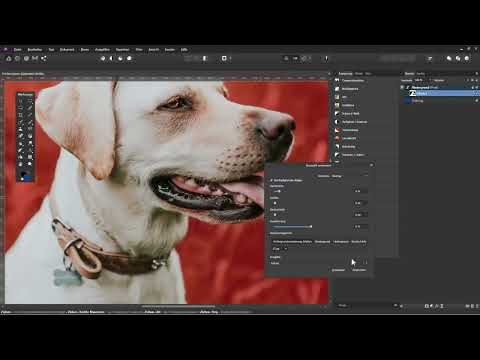Open the Hilfe menu
The image size is (480, 360).
pyautogui.click(x=184, y=50)
